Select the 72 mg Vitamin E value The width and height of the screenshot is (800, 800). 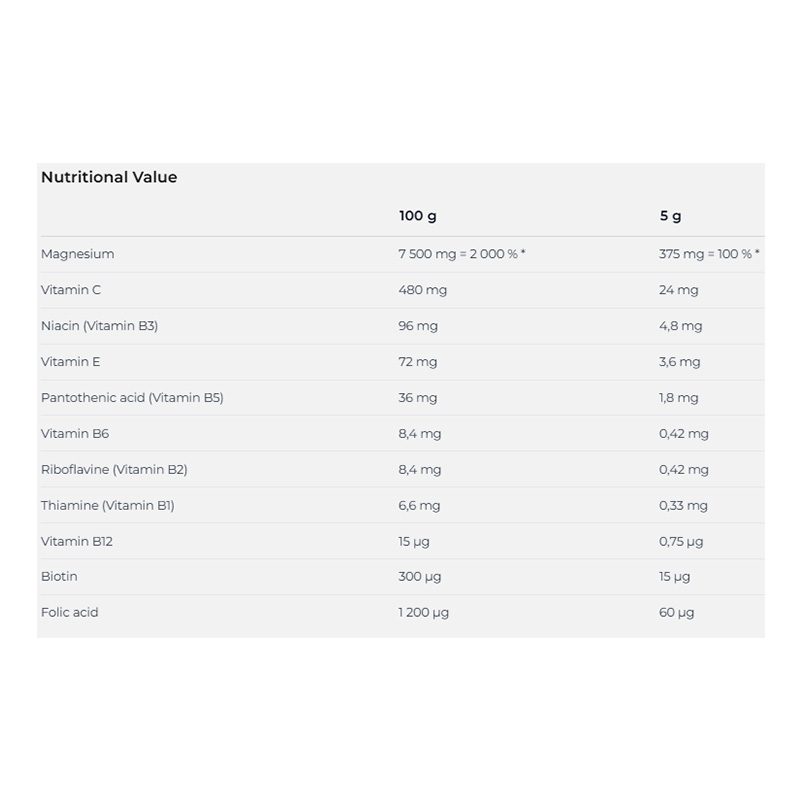point(418,362)
